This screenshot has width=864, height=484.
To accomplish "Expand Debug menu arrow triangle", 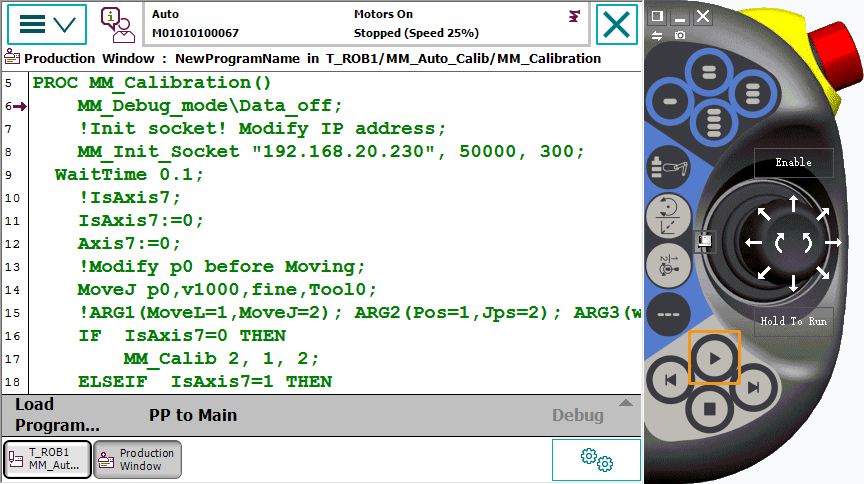I will [625, 402].
